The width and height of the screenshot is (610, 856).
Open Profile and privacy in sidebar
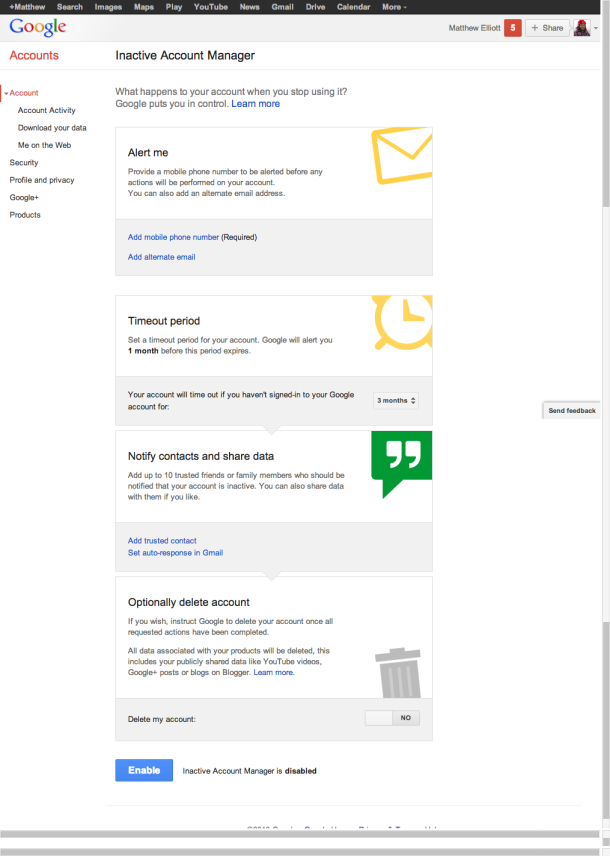click(x=42, y=180)
